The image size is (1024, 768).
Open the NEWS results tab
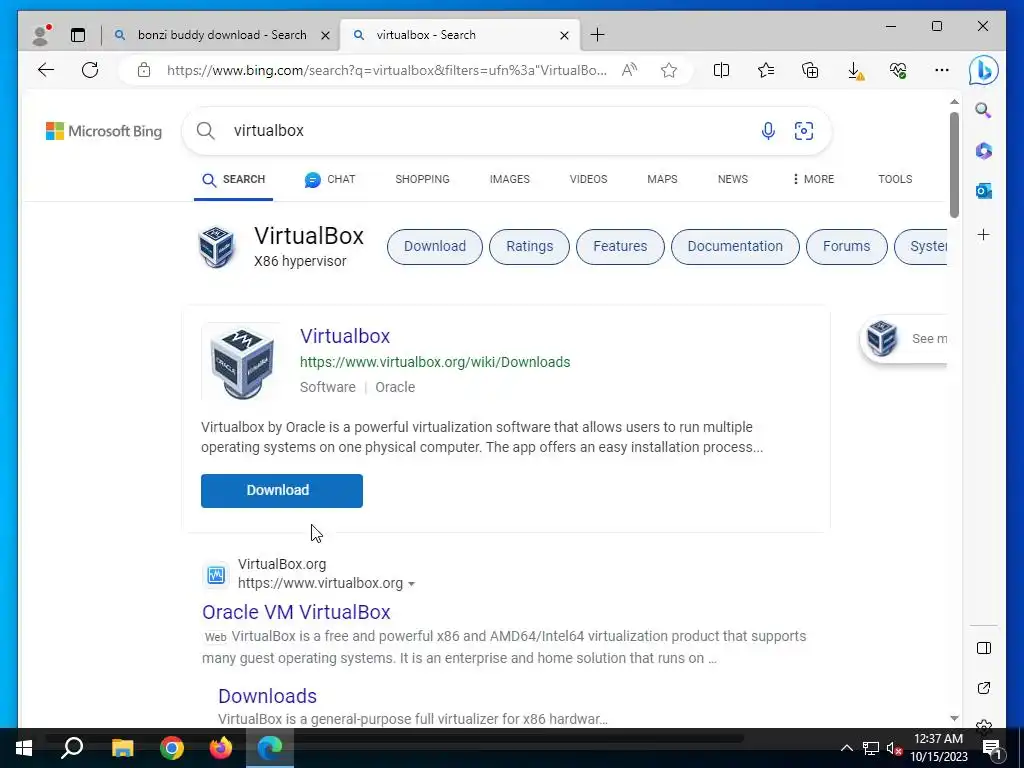click(x=733, y=179)
